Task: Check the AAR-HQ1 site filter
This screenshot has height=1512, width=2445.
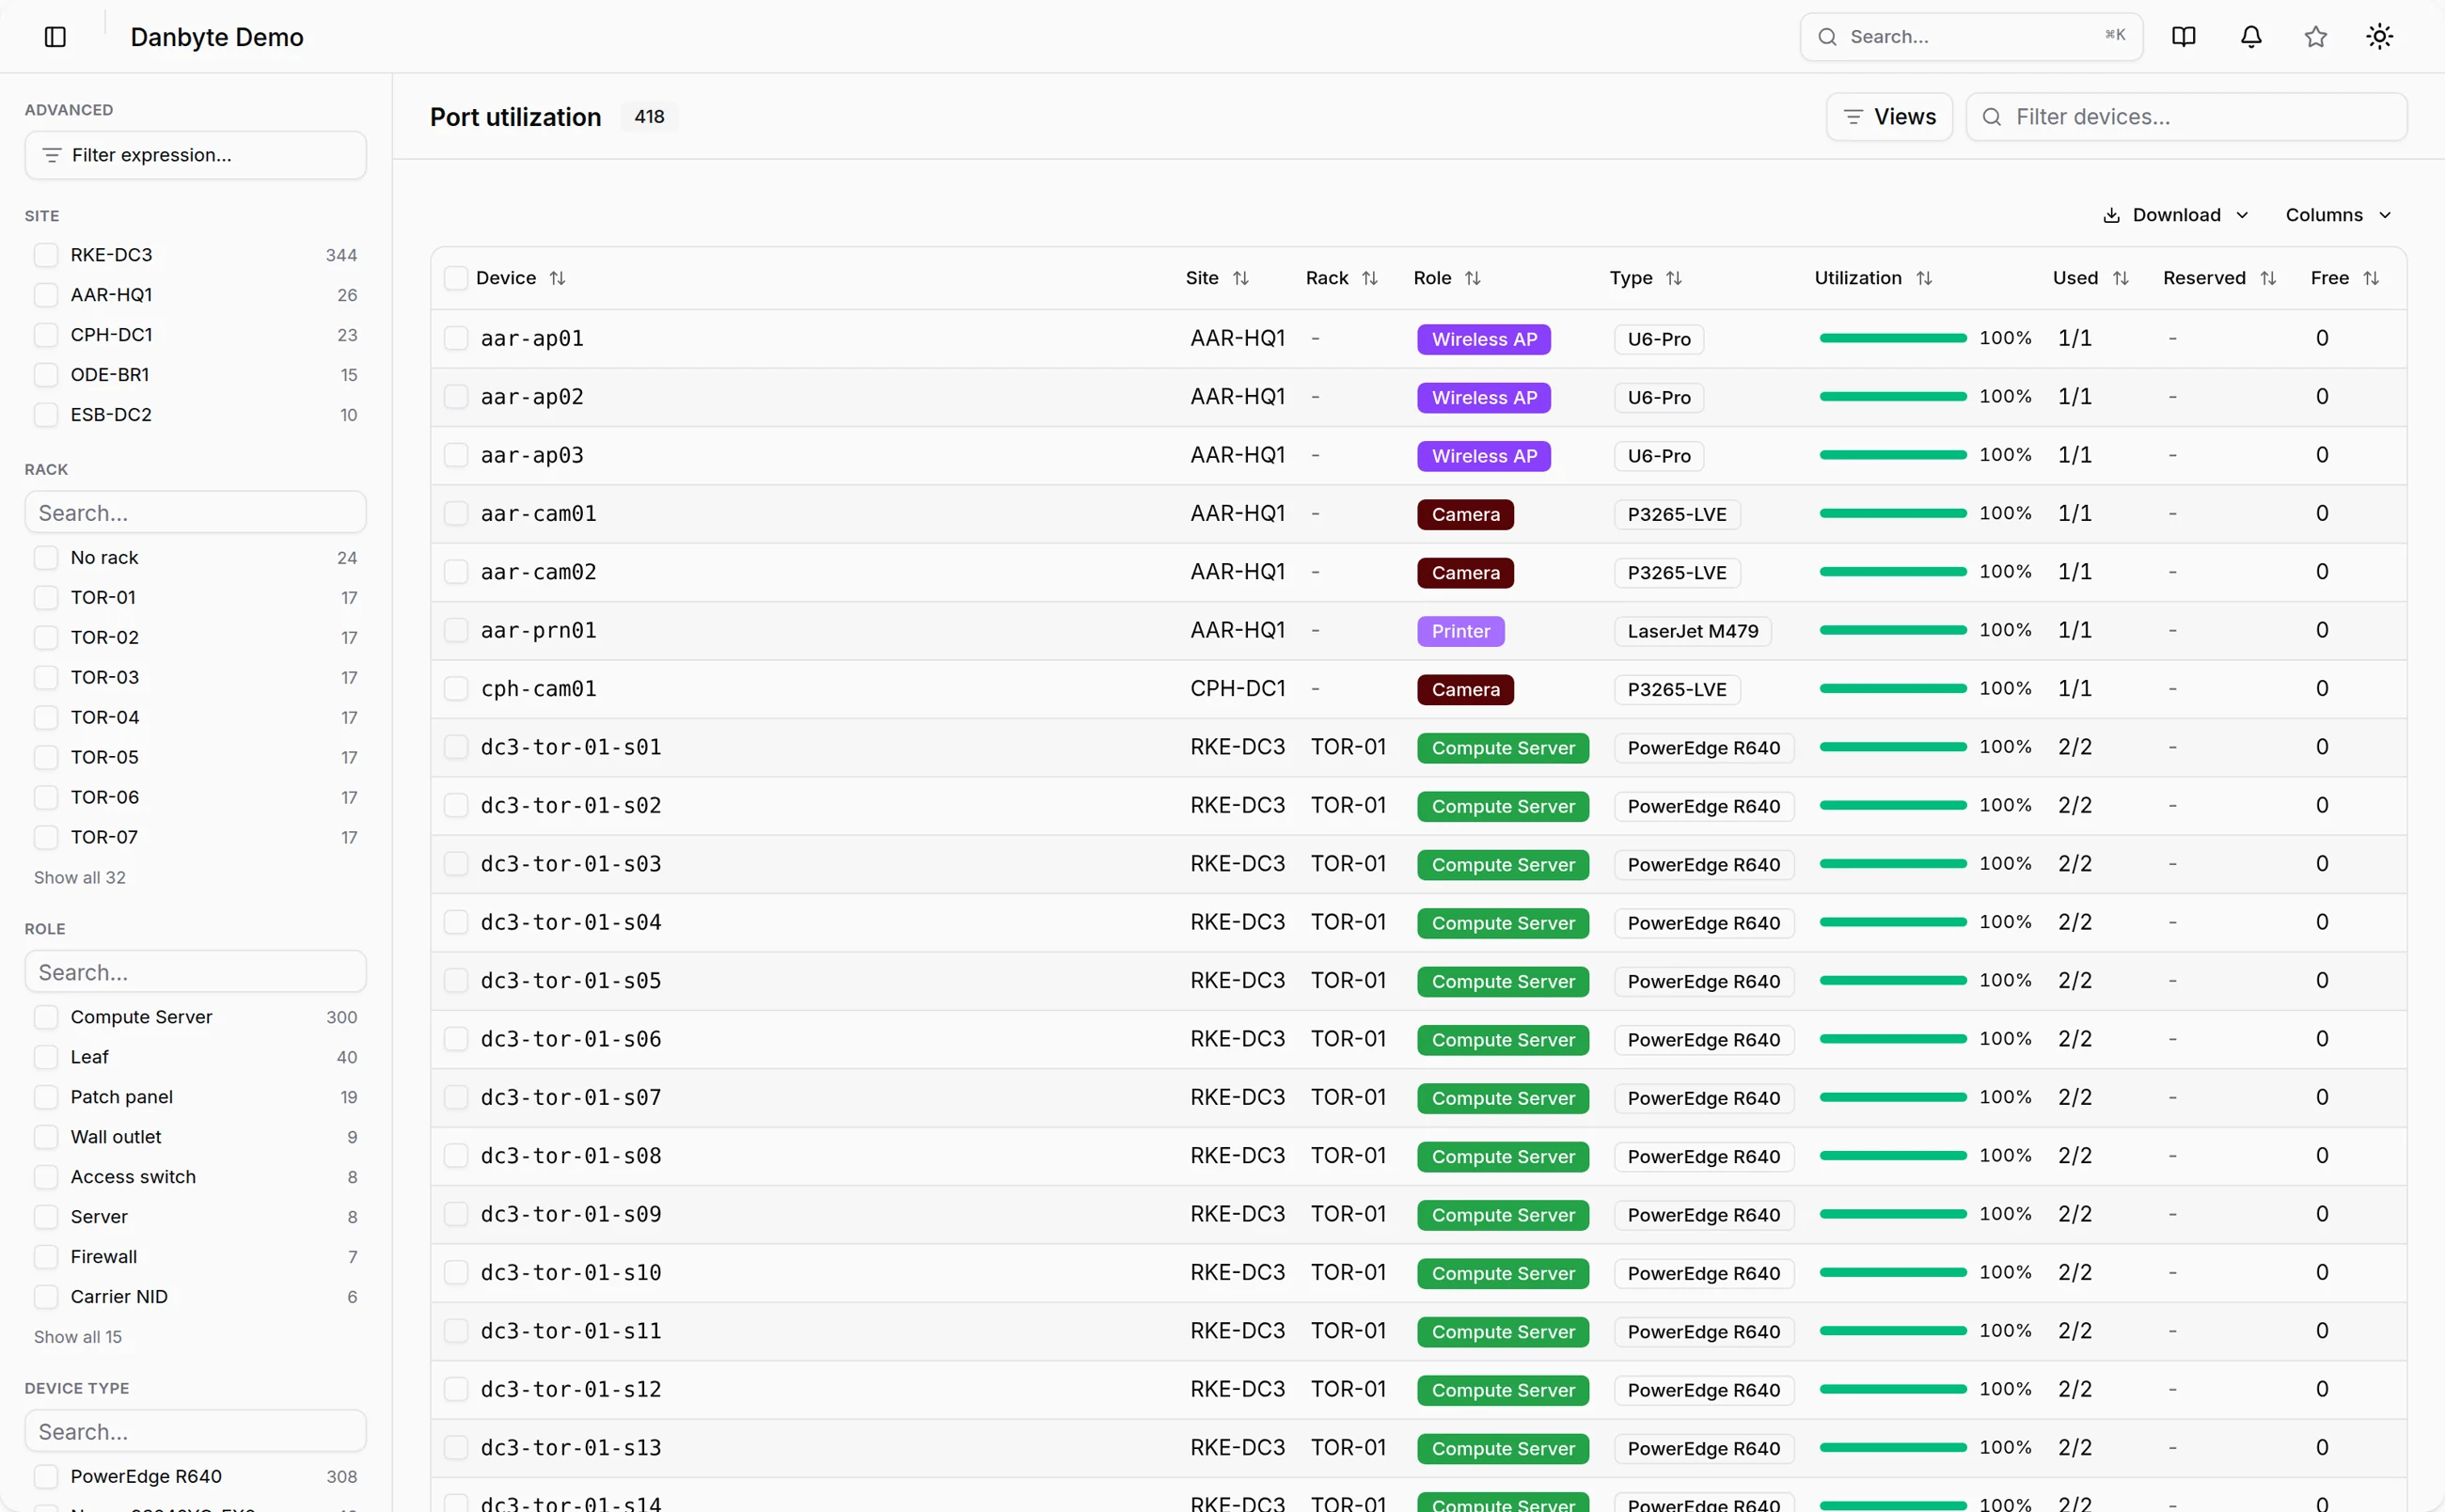Action: pyautogui.click(x=46, y=295)
